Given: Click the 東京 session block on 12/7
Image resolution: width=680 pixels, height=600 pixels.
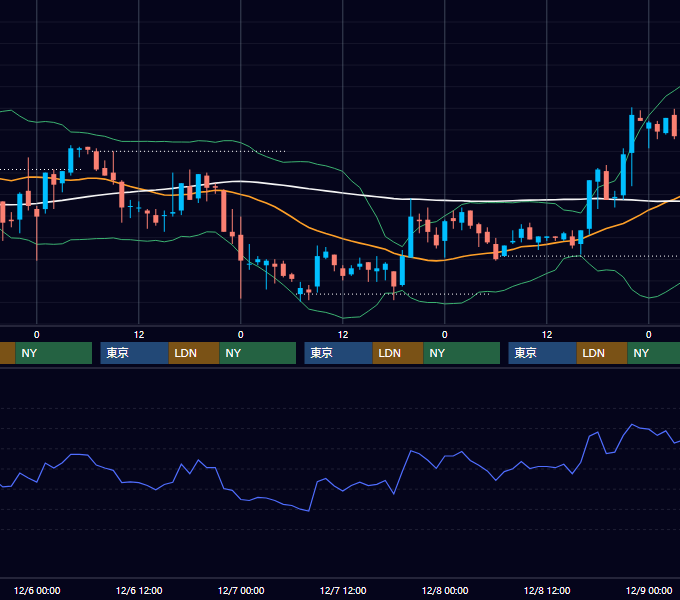Looking at the screenshot, I should pyautogui.click(x=338, y=353).
